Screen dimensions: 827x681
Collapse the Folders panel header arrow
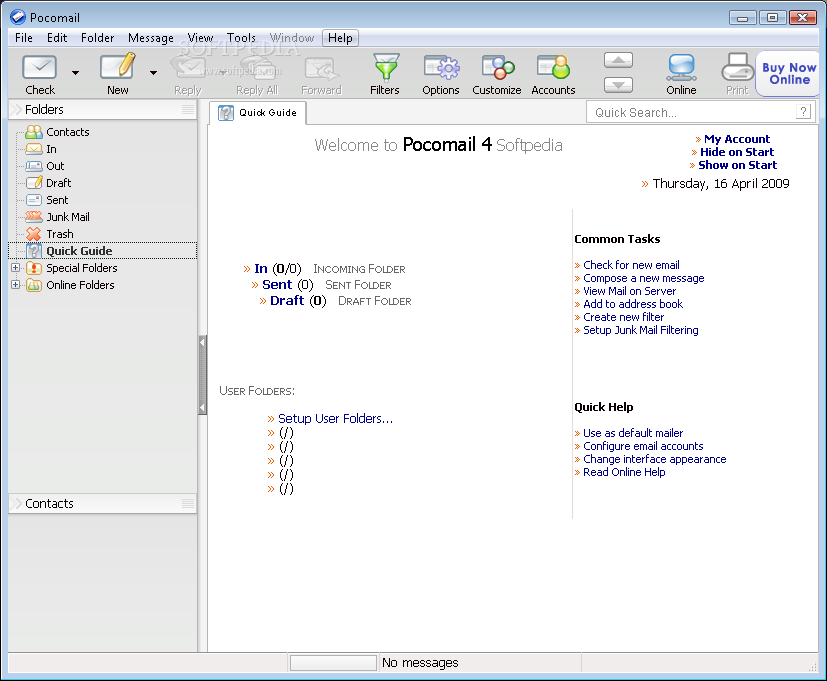point(16,109)
